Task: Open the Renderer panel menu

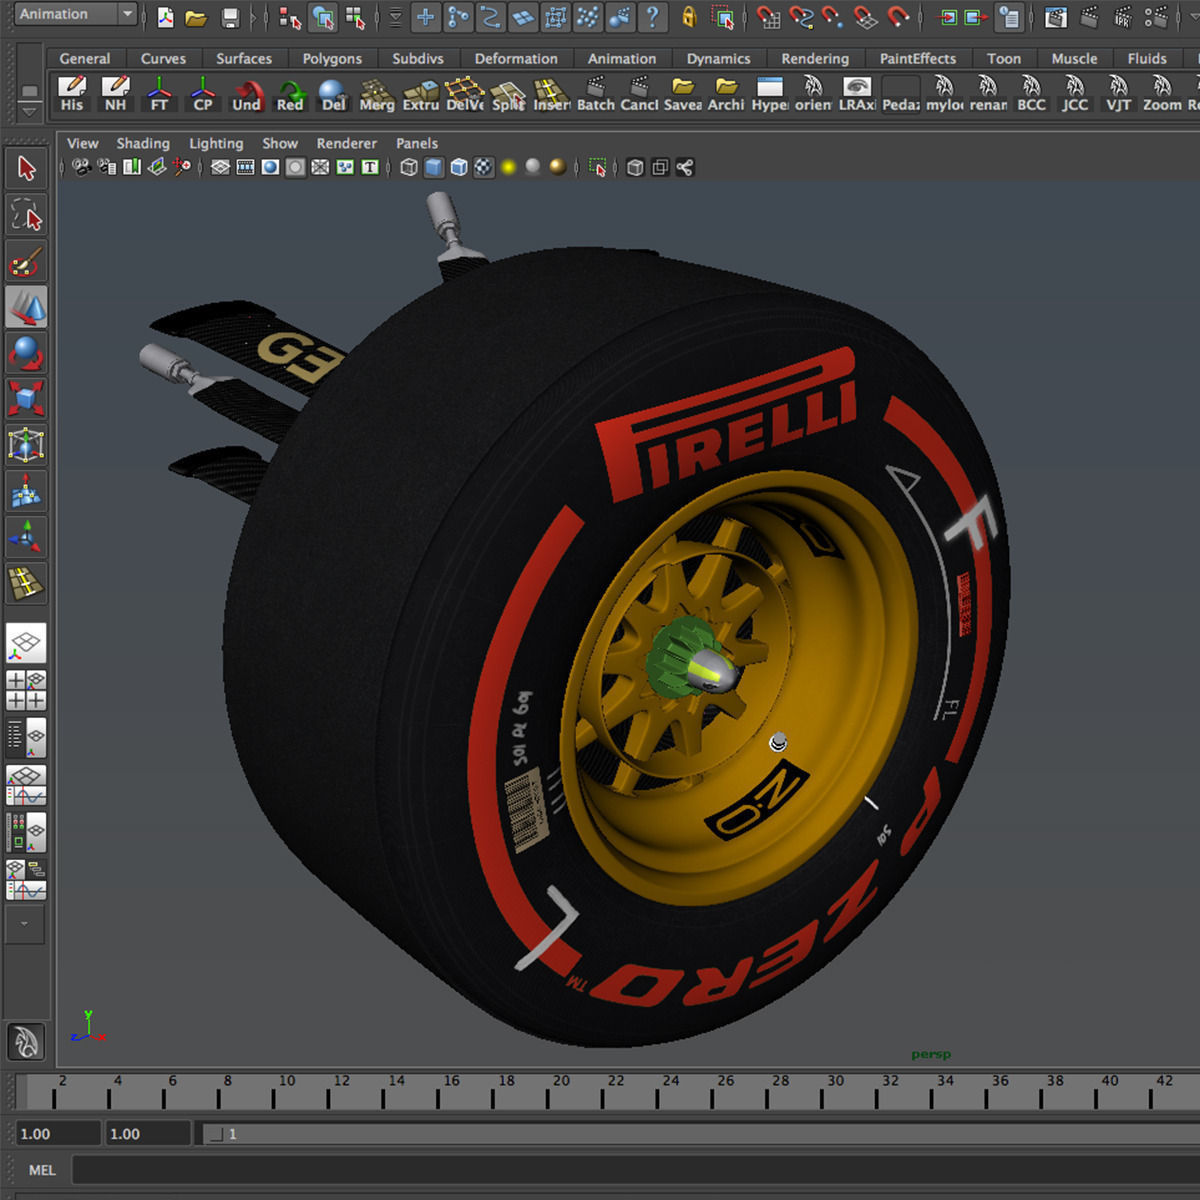Action: click(347, 143)
